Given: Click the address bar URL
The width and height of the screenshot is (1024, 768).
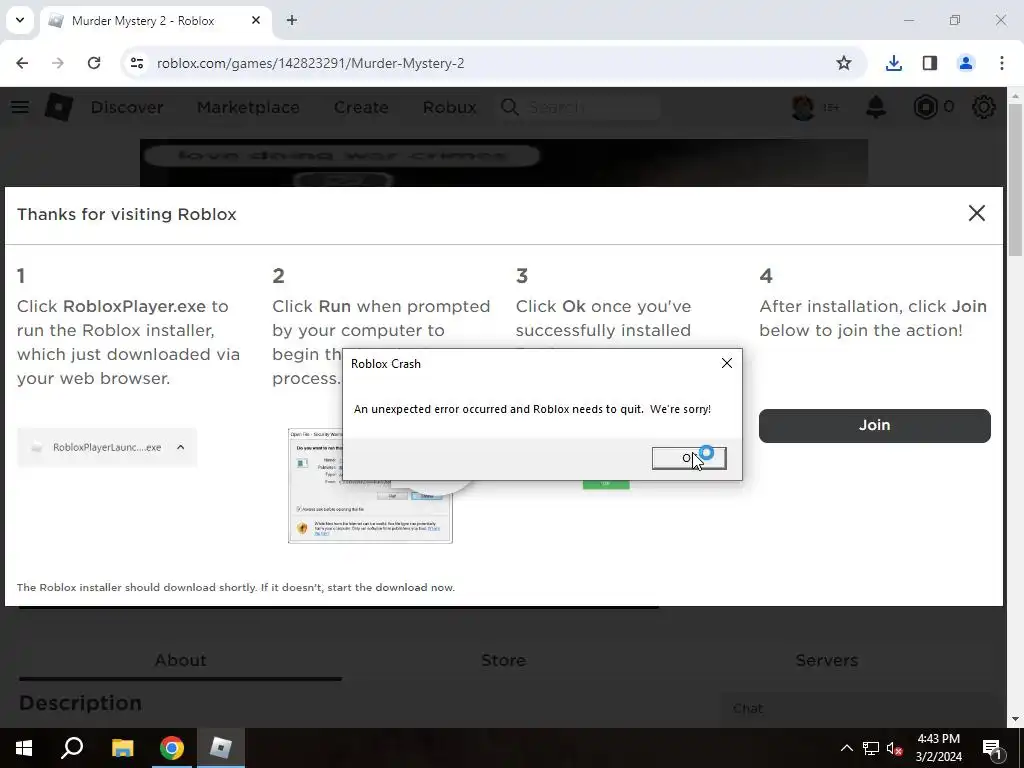Looking at the screenshot, I should click(x=310, y=63).
